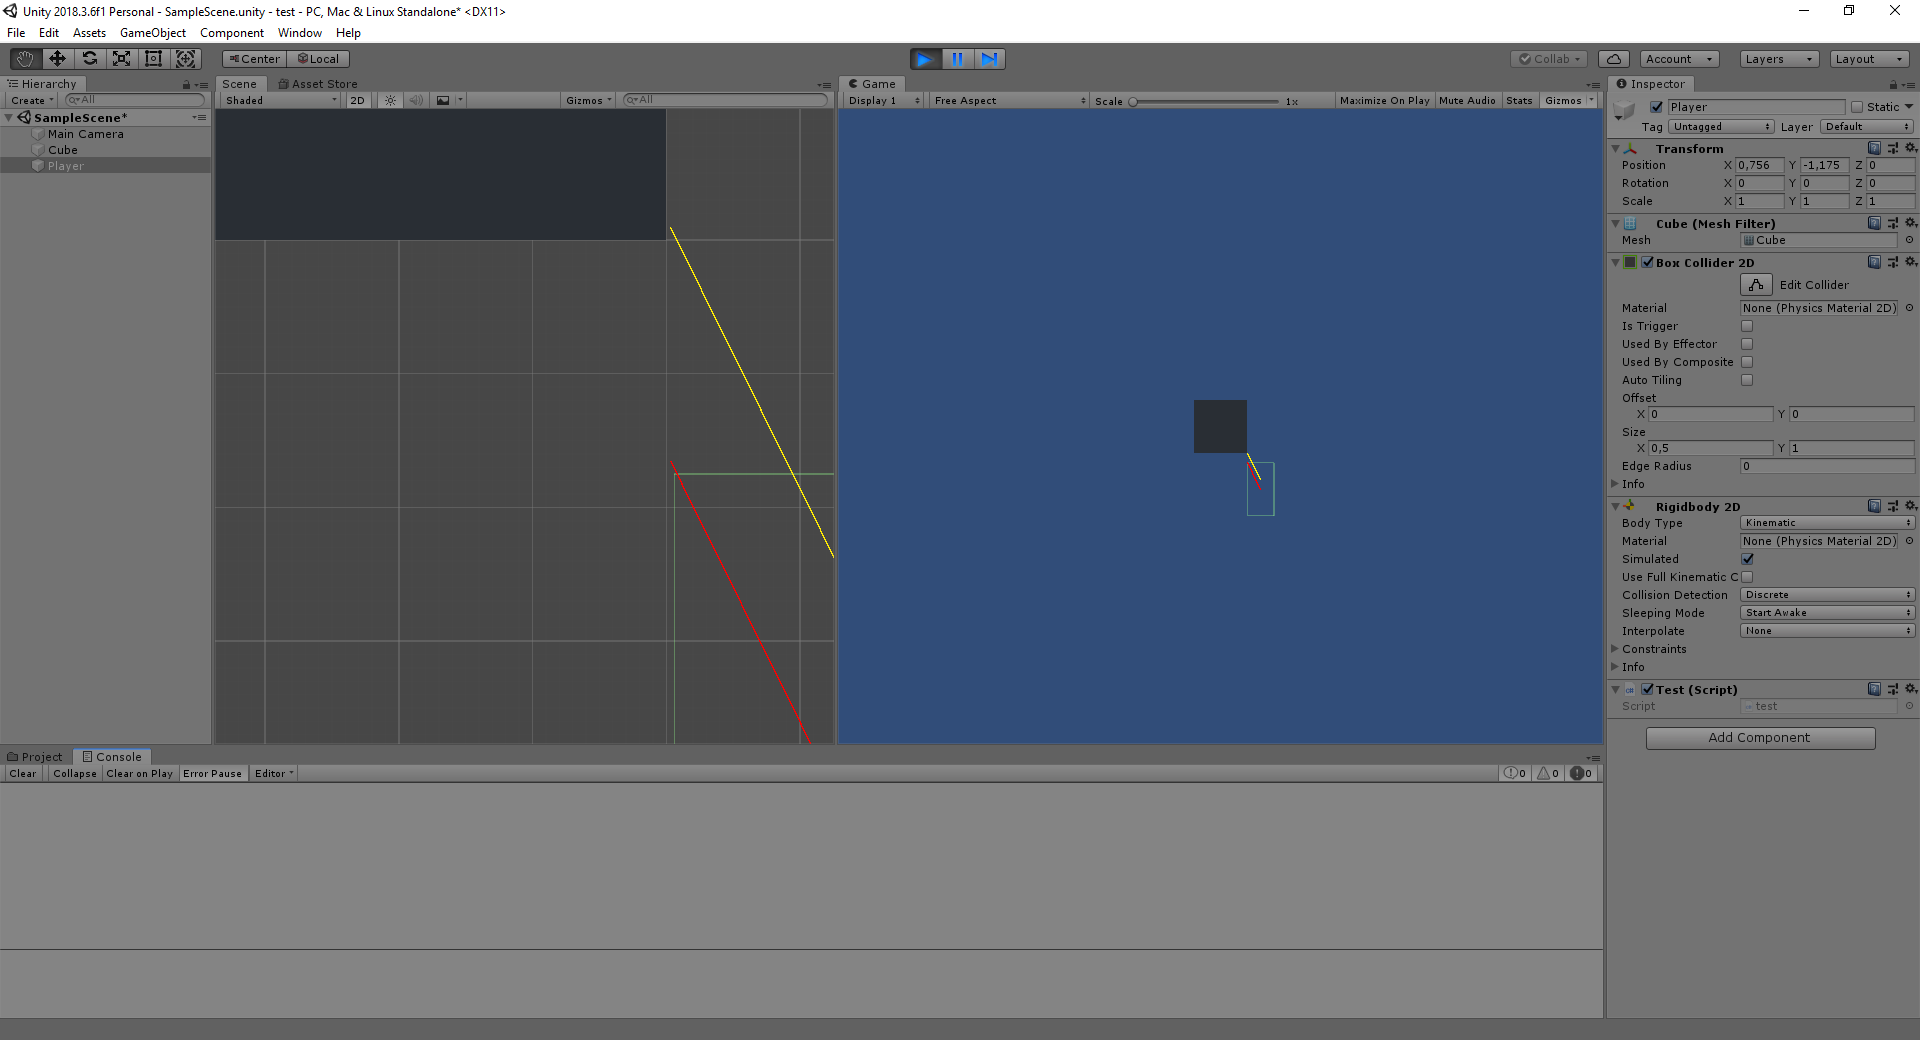
Task: Click the Step frame button
Action: [989, 59]
